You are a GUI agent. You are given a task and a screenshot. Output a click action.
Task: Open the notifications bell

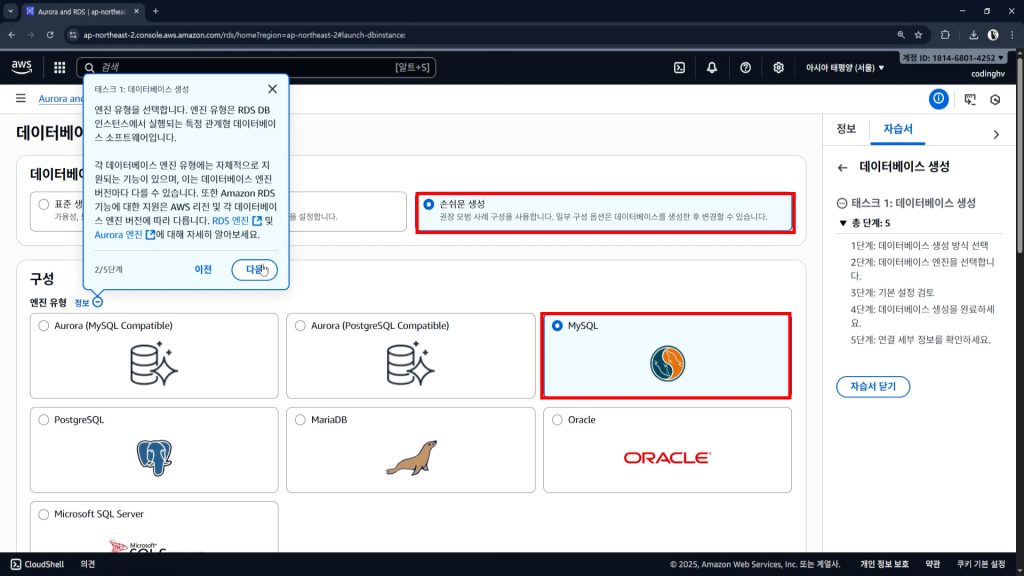coord(712,67)
